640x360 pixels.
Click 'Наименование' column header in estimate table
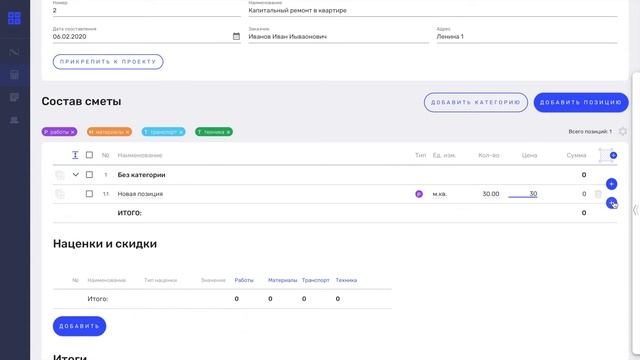coord(140,155)
